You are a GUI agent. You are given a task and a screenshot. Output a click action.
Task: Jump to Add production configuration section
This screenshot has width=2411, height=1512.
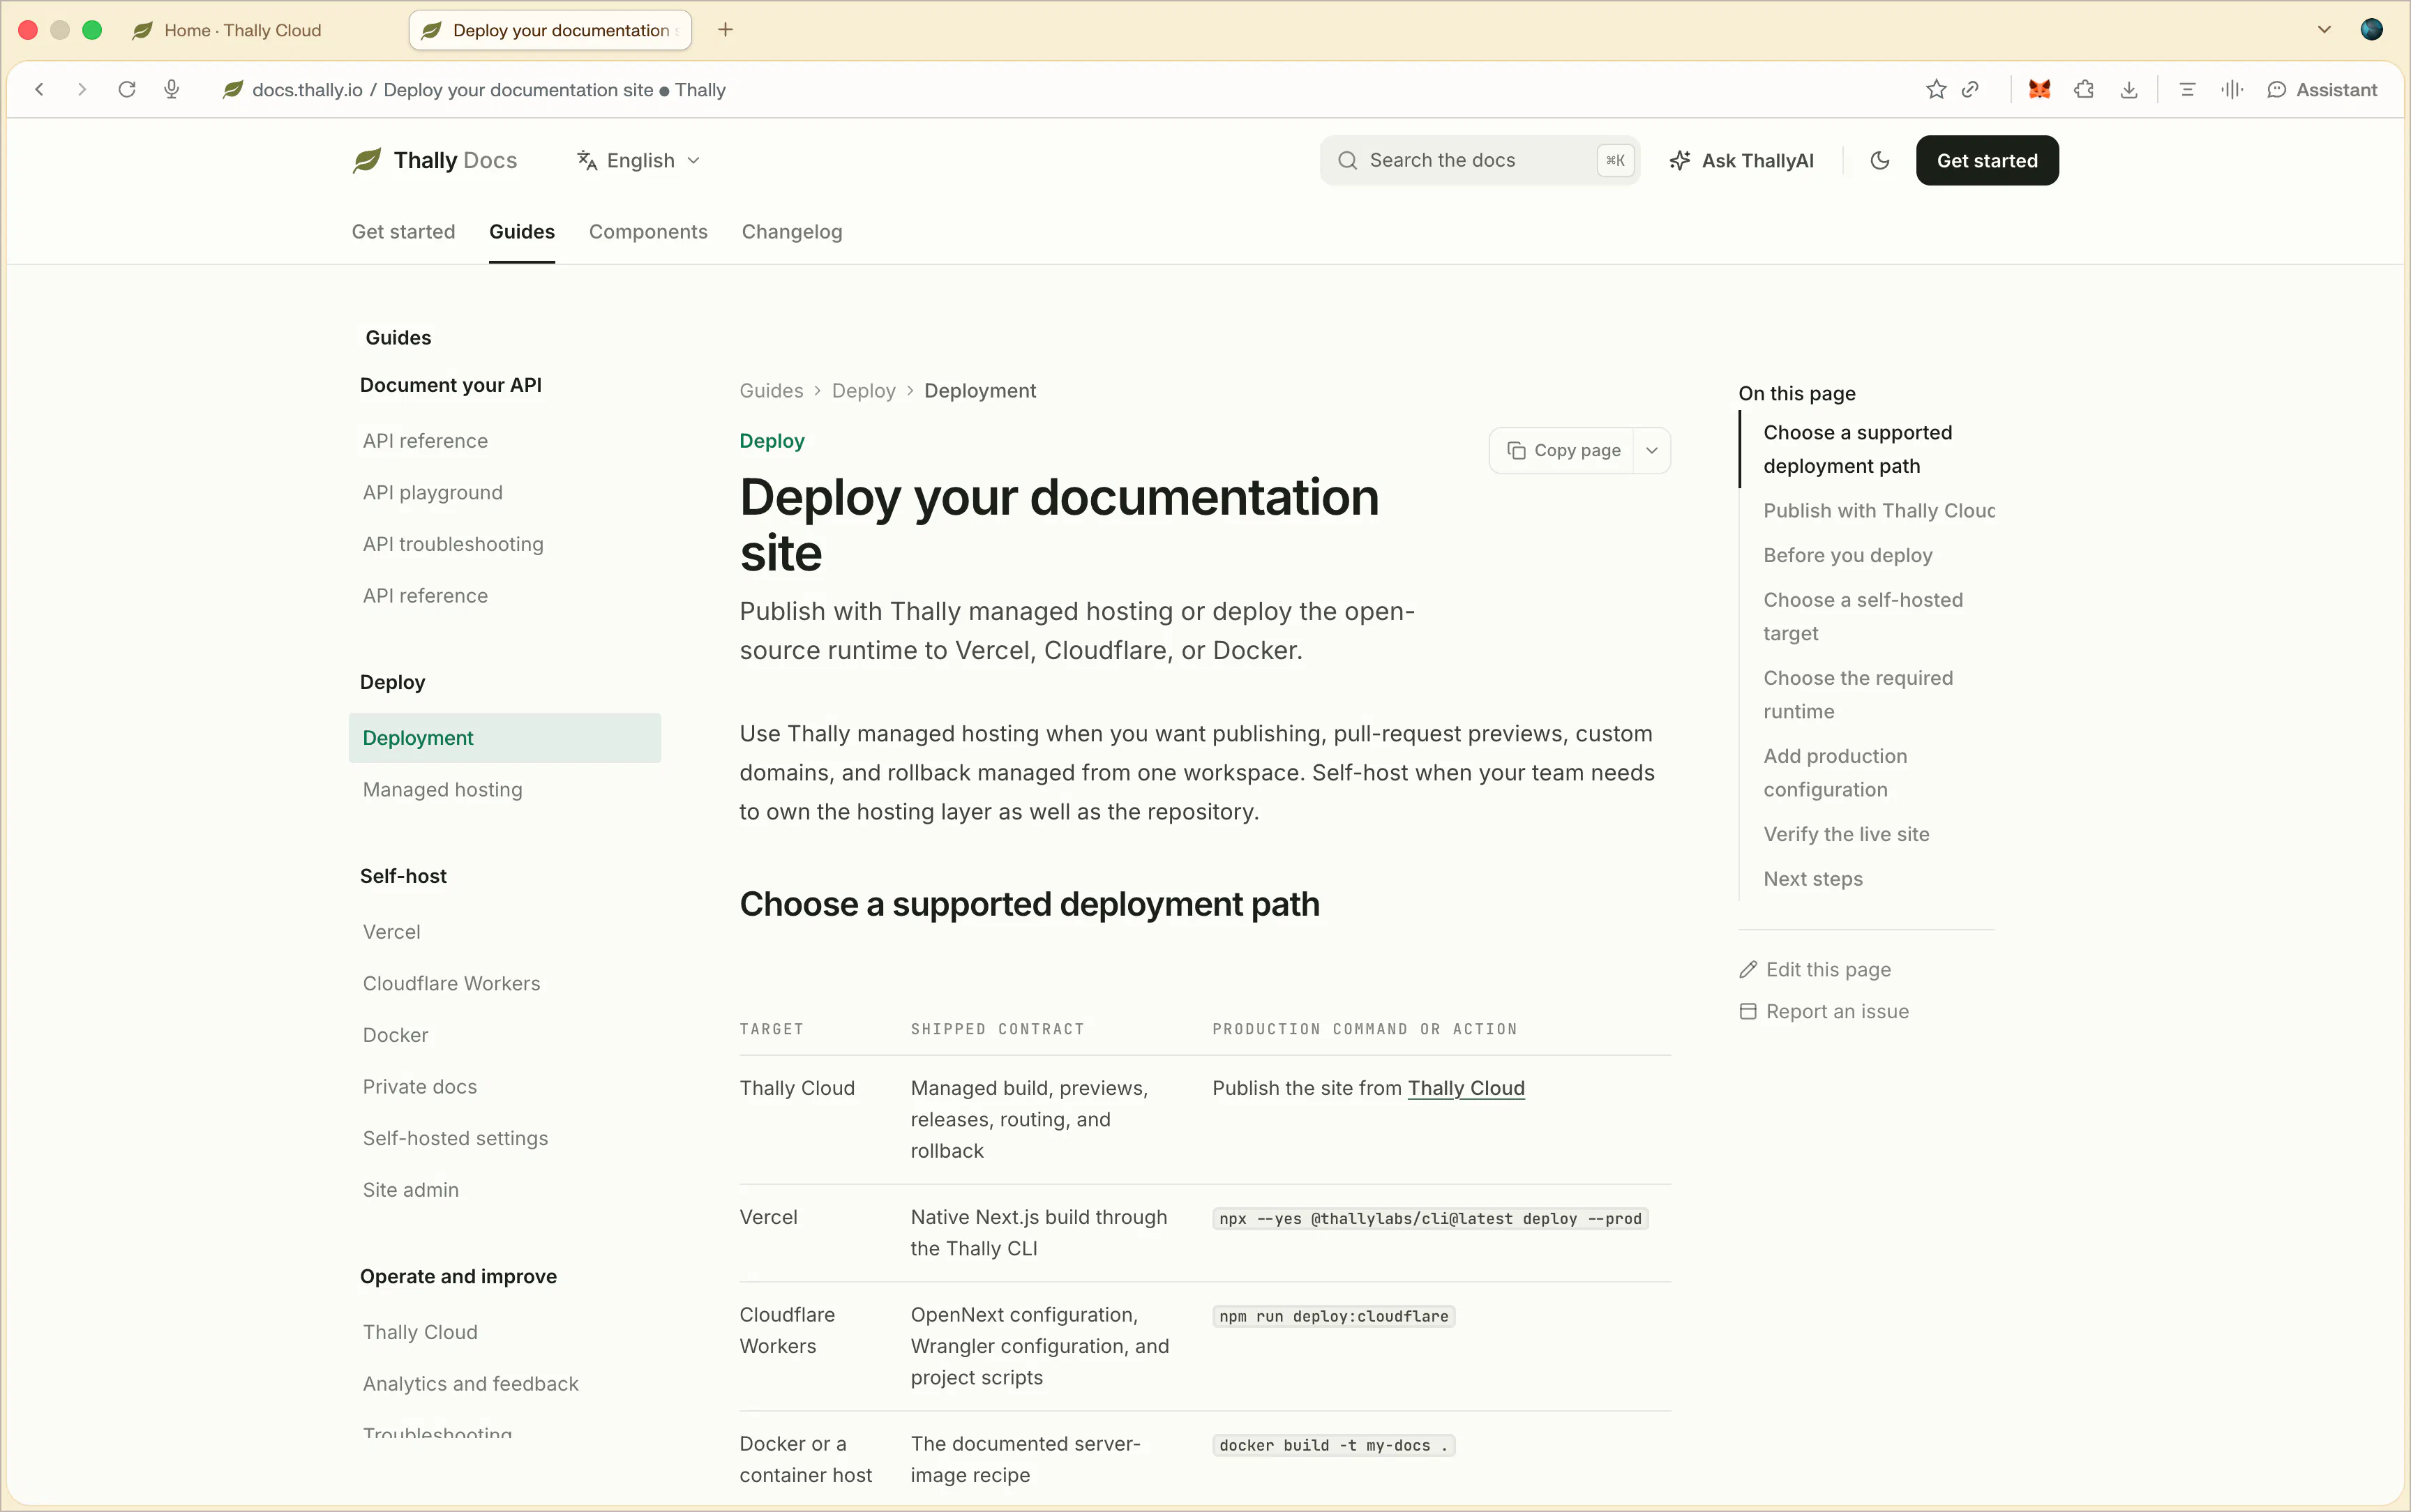coord(1835,773)
